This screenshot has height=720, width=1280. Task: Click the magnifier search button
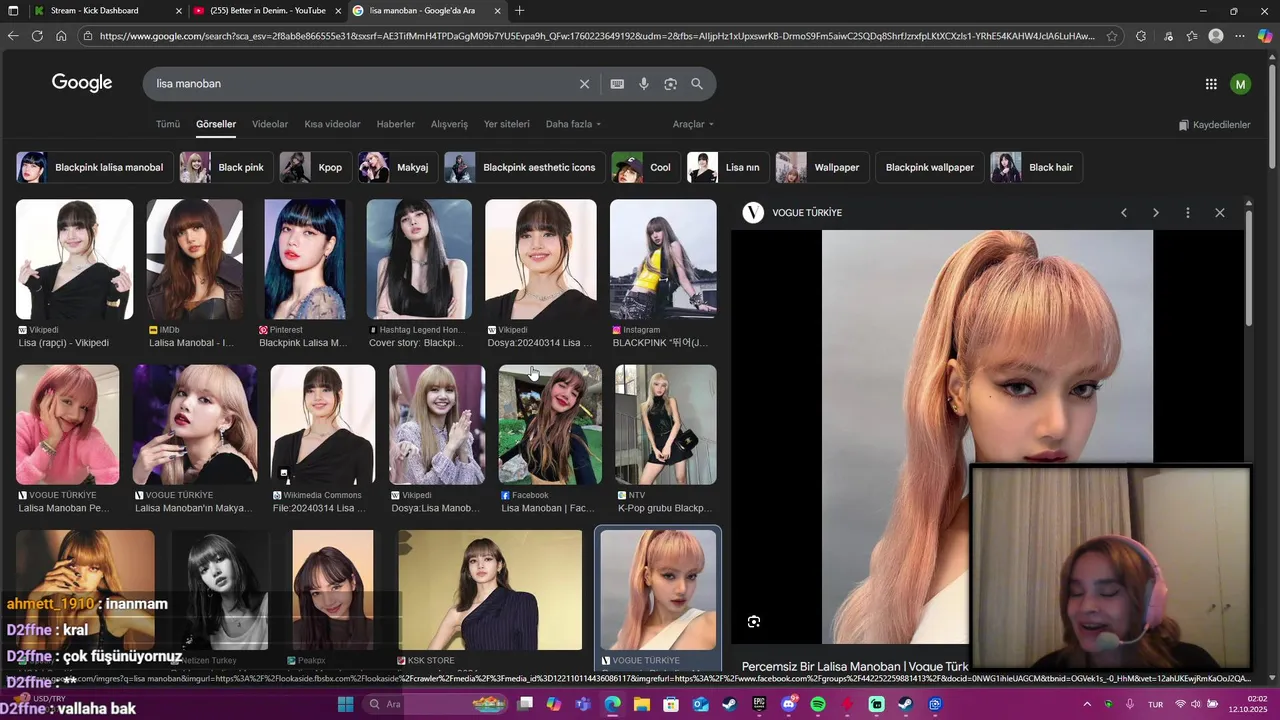coord(697,84)
